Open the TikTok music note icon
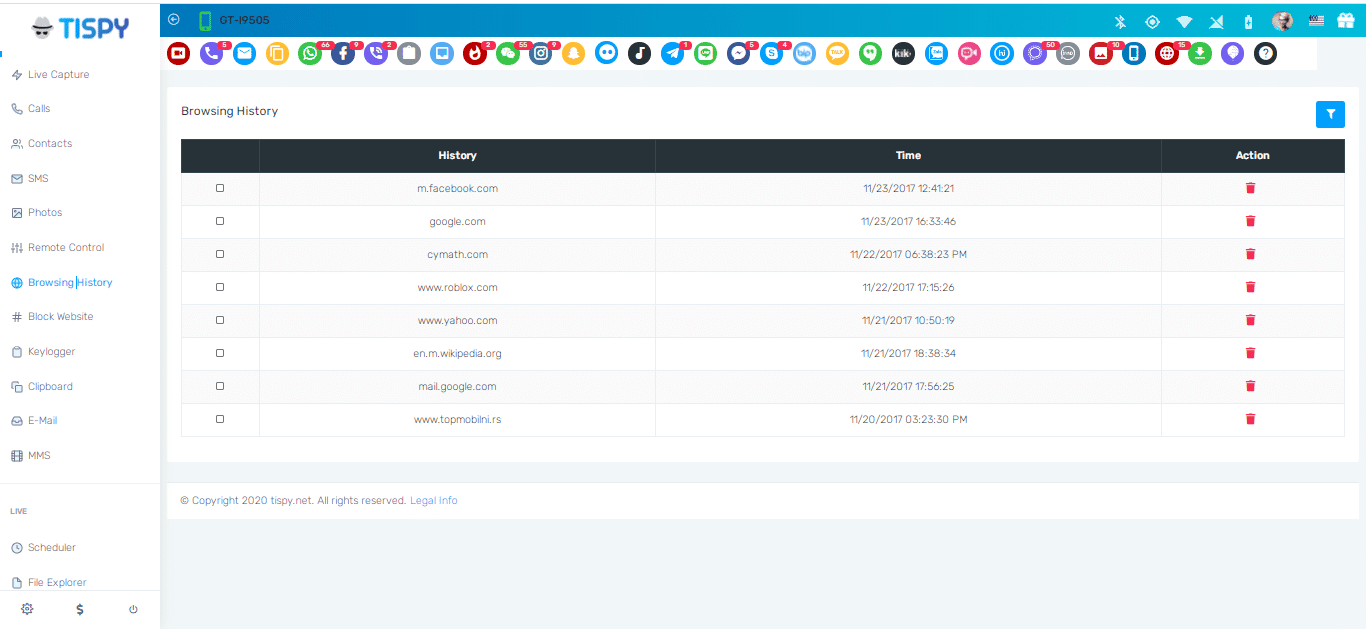The height and width of the screenshot is (629, 1366). click(x=640, y=54)
